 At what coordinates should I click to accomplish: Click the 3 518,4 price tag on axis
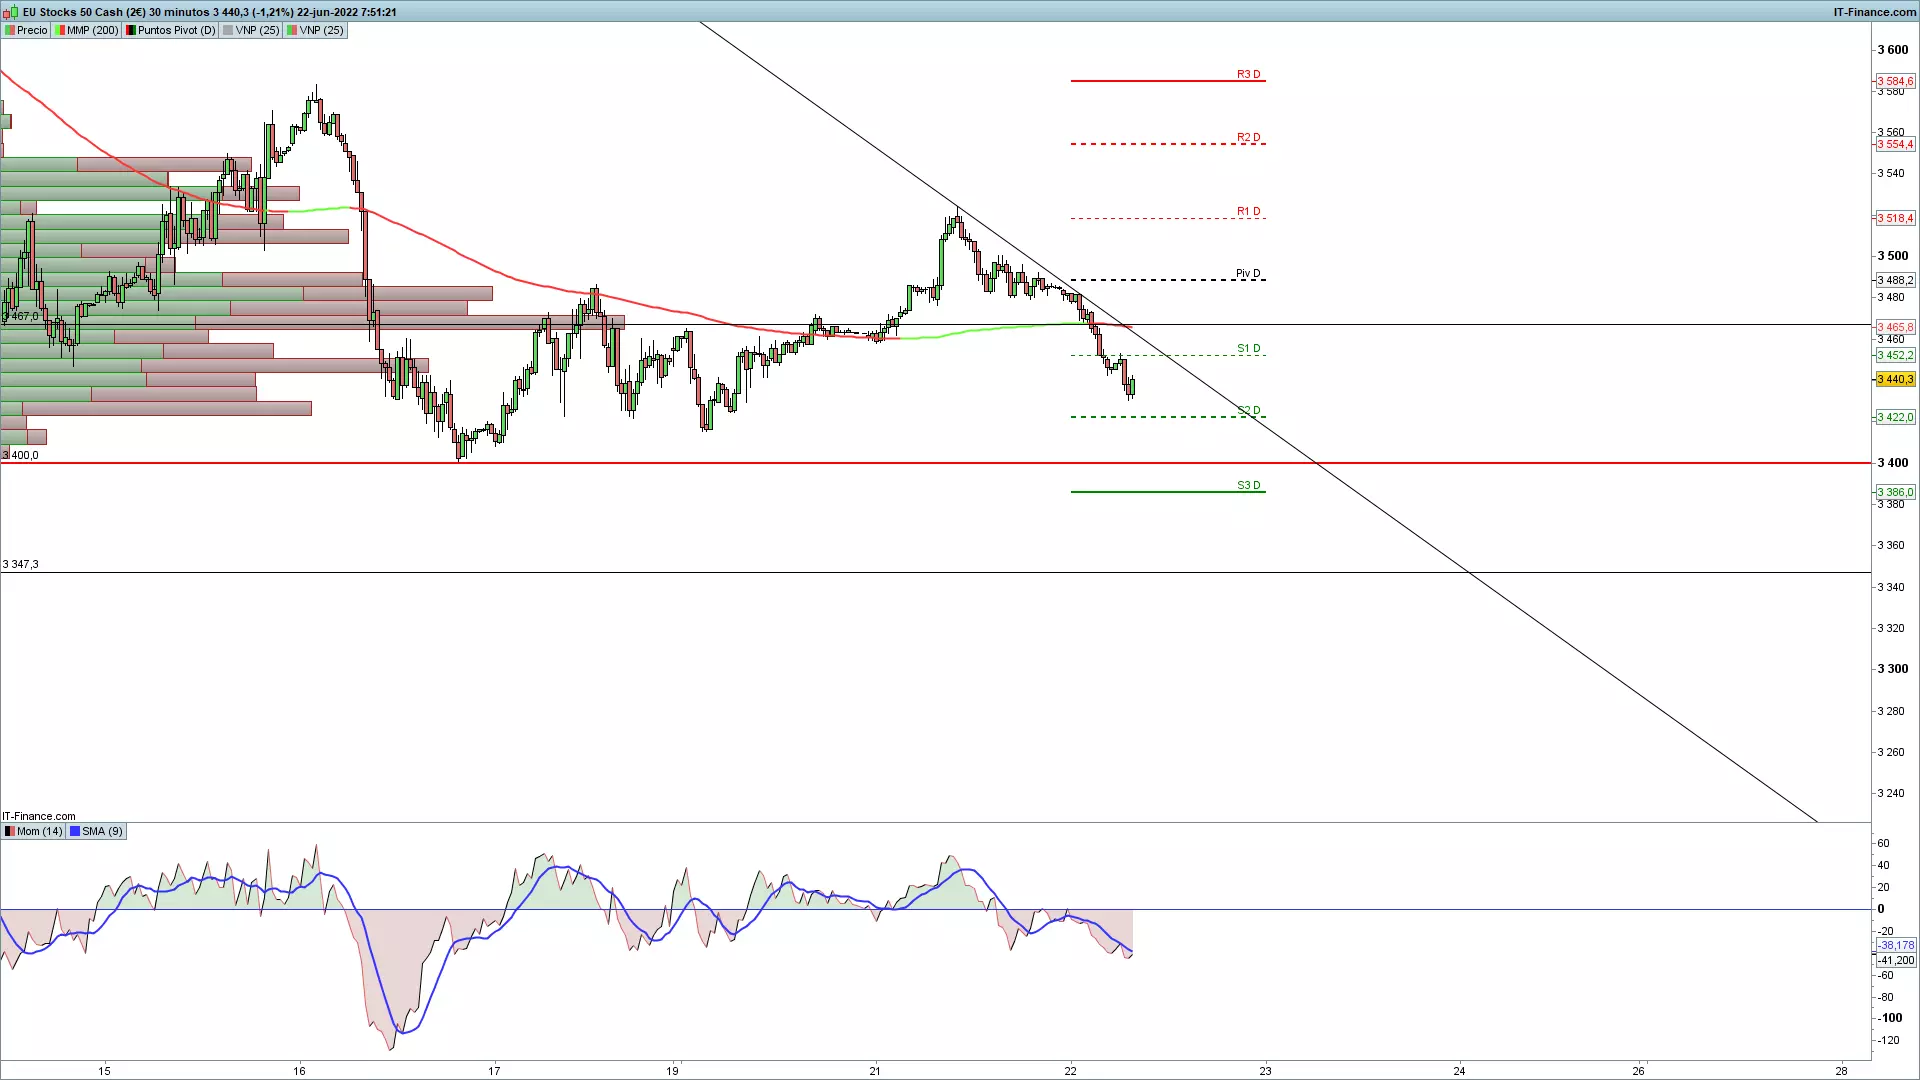coord(1895,218)
